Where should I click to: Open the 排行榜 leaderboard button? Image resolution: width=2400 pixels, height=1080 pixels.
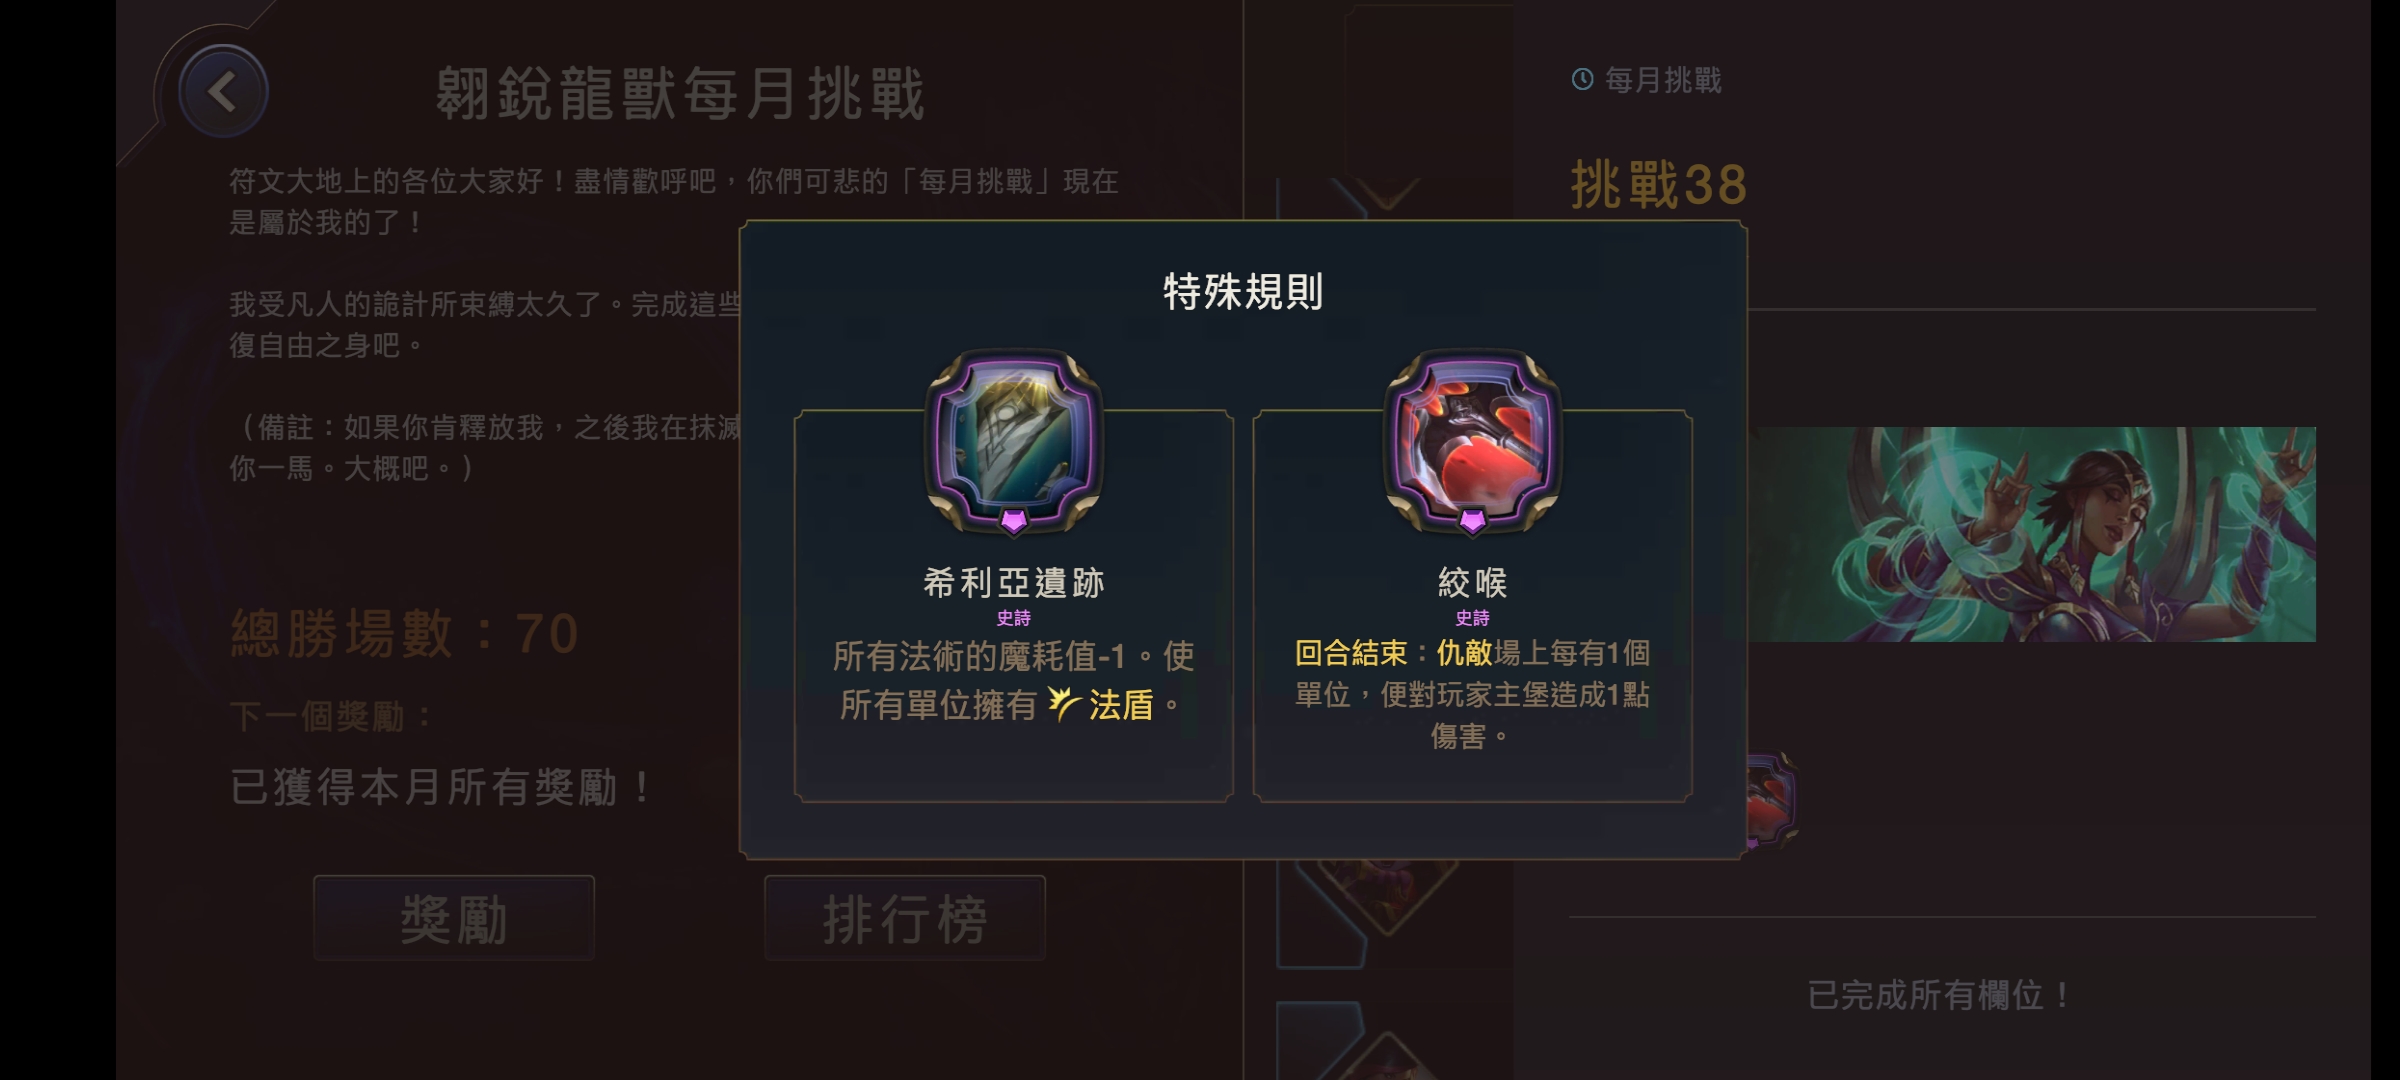point(905,918)
